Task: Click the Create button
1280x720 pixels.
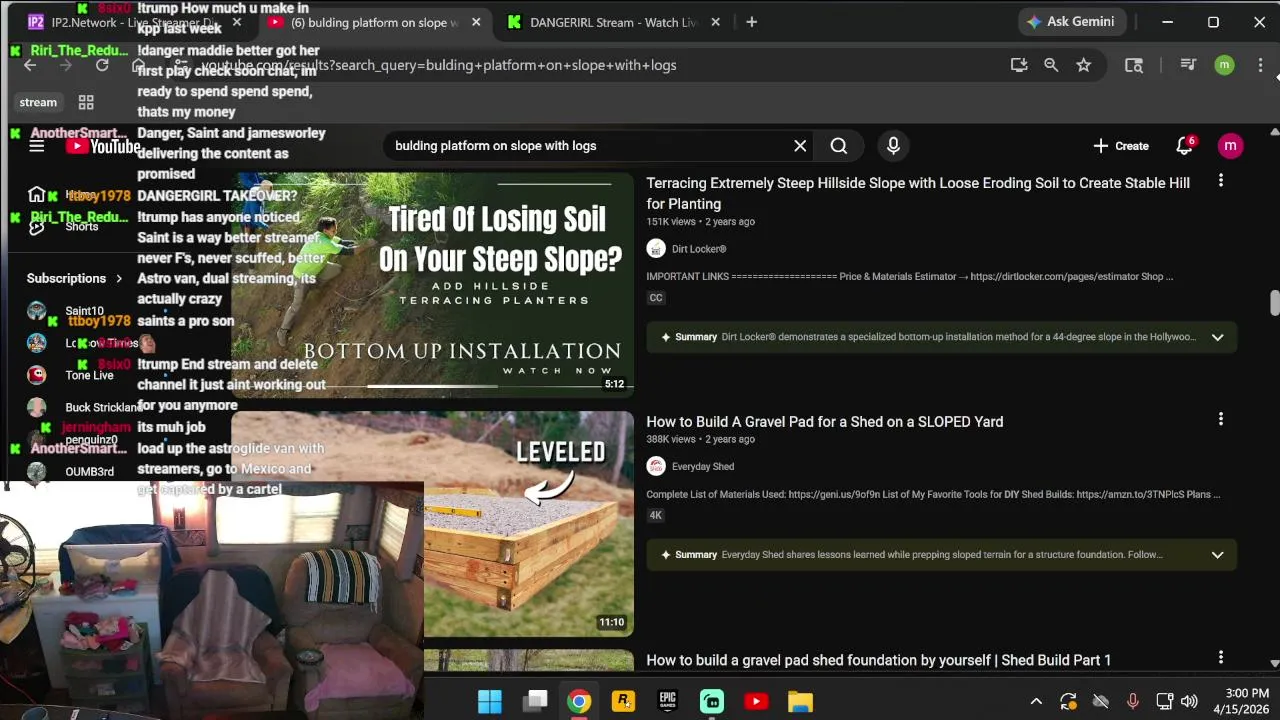Action: pos(1121,146)
